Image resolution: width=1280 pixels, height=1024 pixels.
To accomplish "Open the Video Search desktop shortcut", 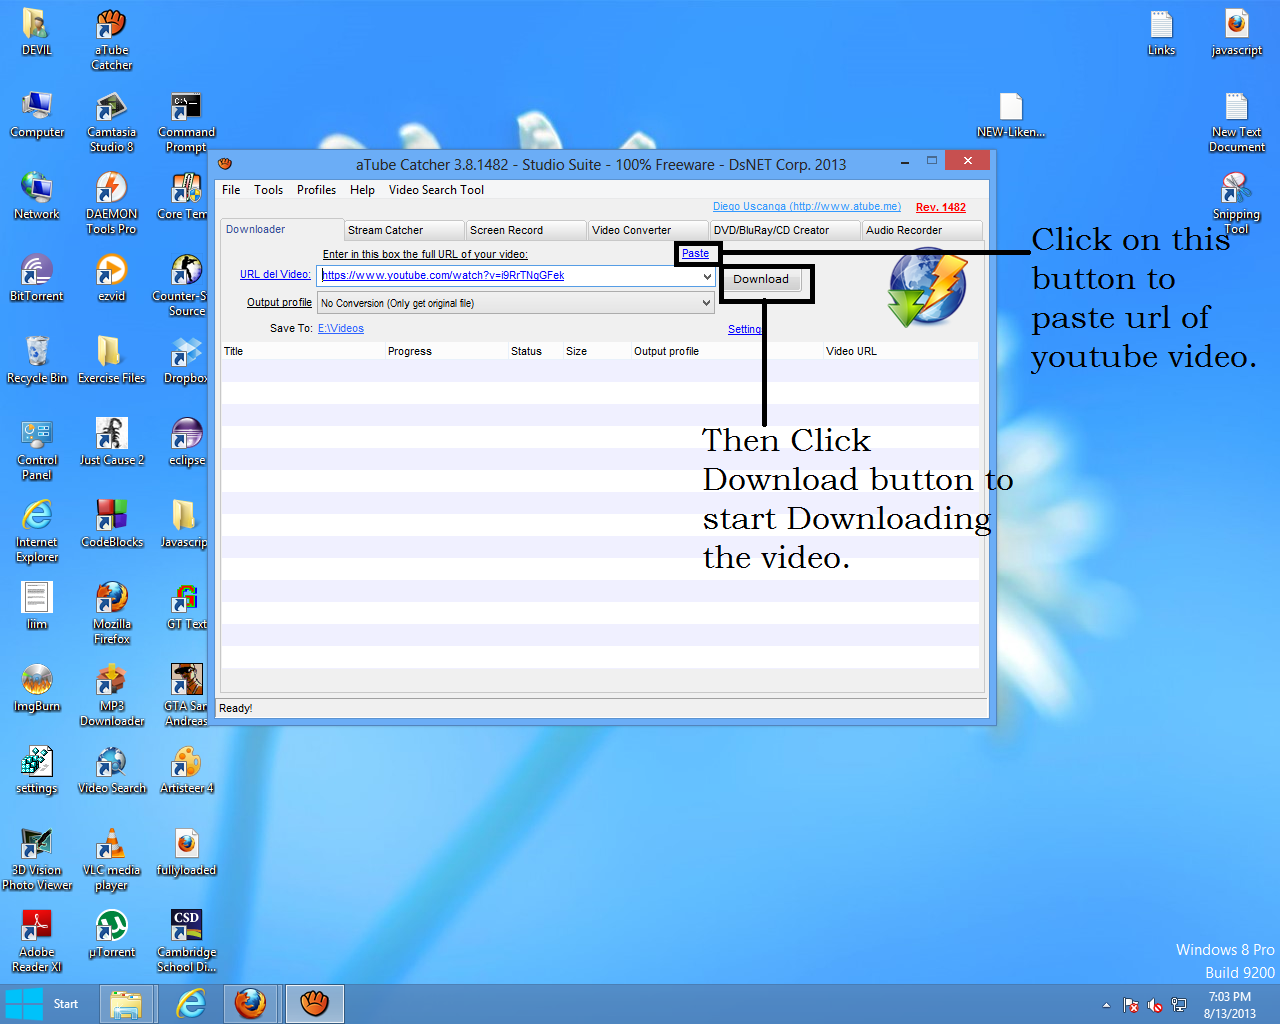I will coord(111,771).
